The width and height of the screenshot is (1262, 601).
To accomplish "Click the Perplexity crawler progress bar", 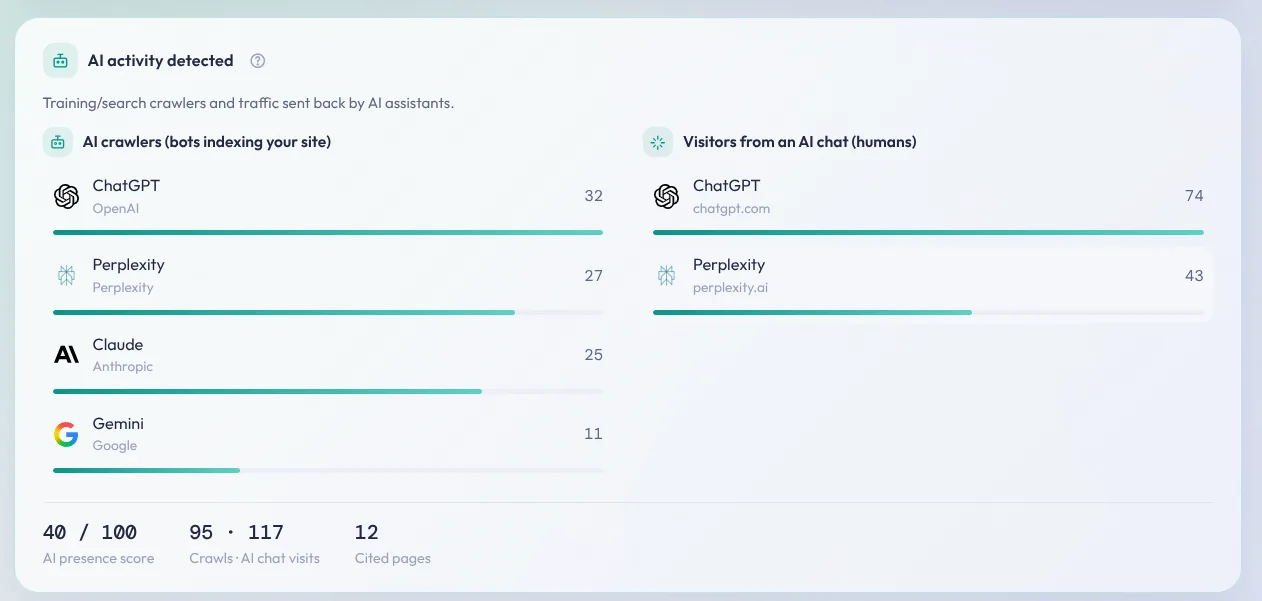I will coord(328,312).
